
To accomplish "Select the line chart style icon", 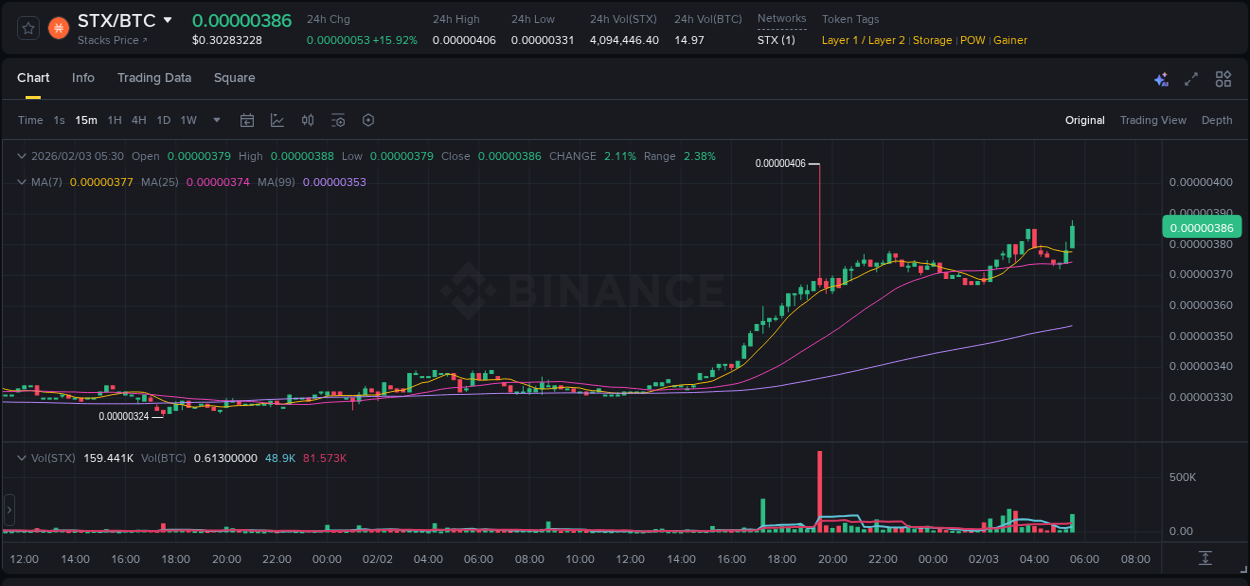I will coord(278,120).
